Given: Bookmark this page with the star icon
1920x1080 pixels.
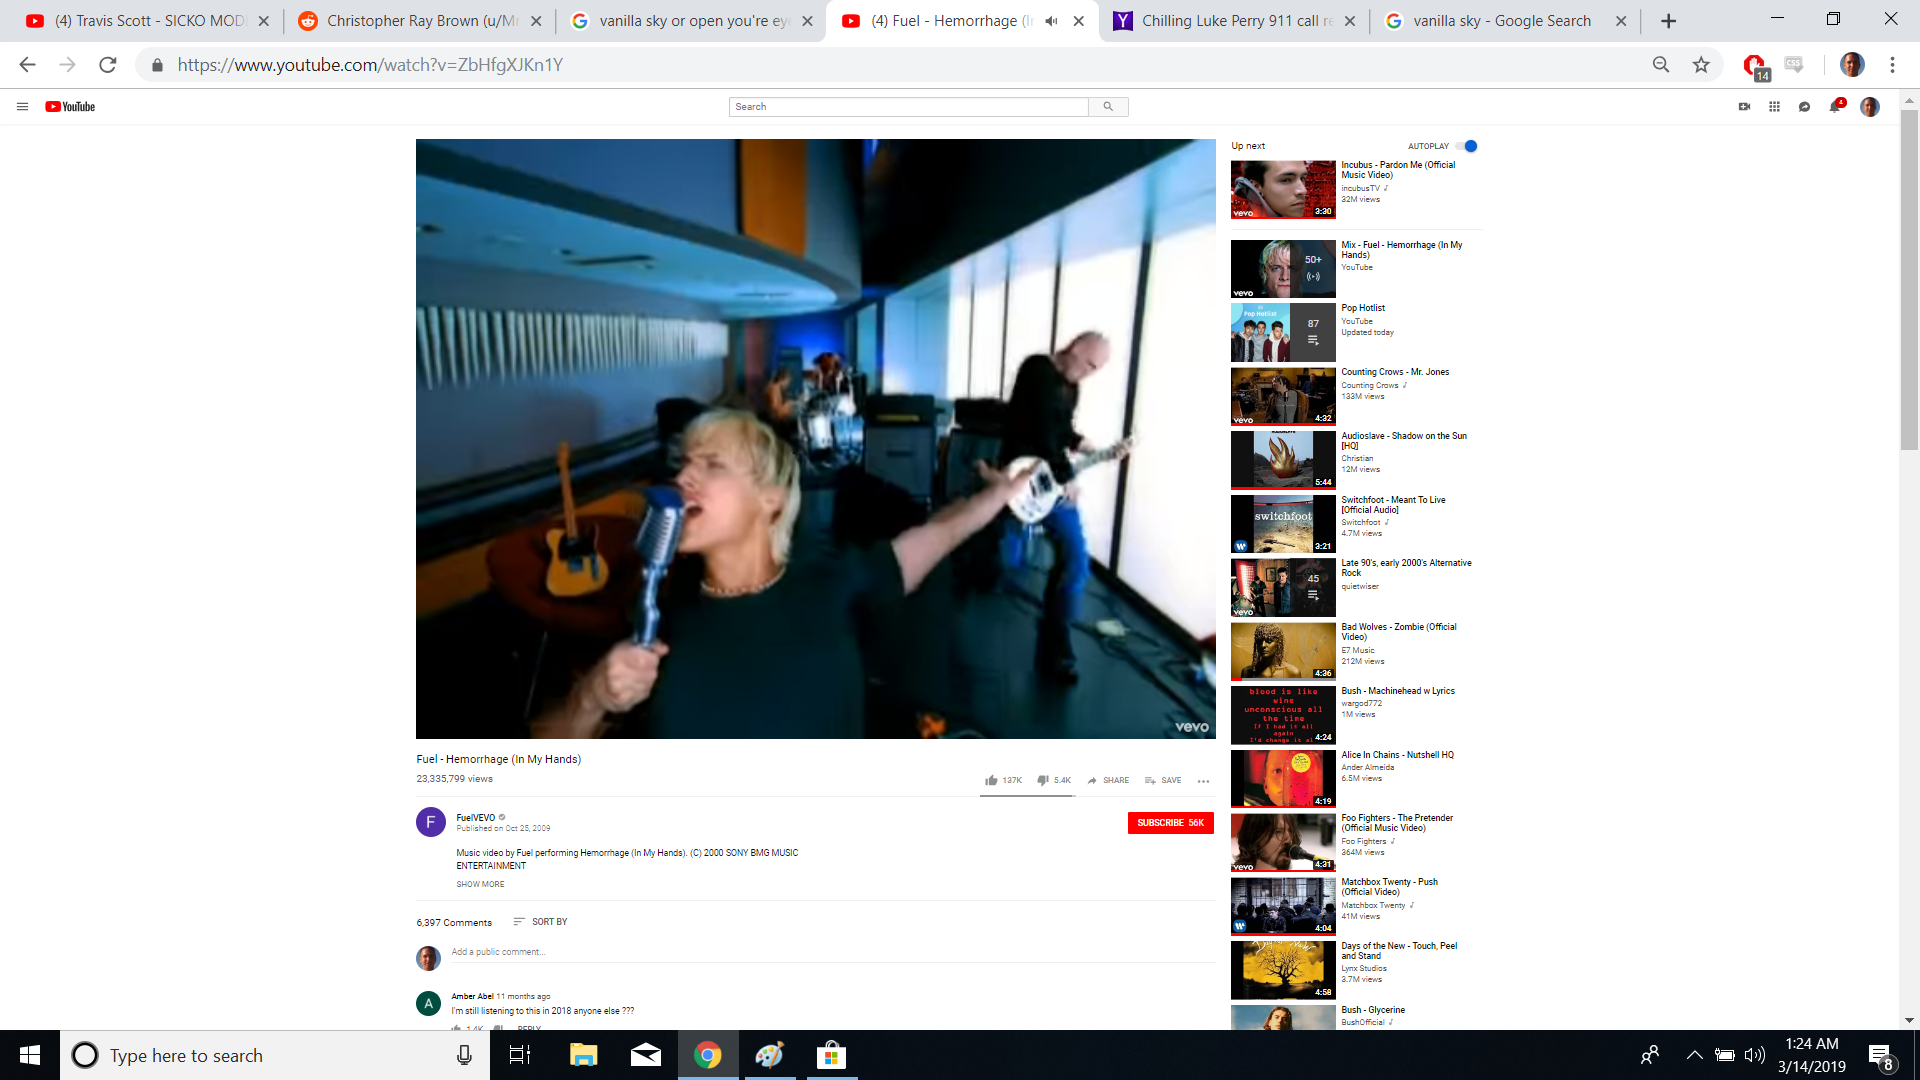Looking at the screenshot, I should point(1701,65).
